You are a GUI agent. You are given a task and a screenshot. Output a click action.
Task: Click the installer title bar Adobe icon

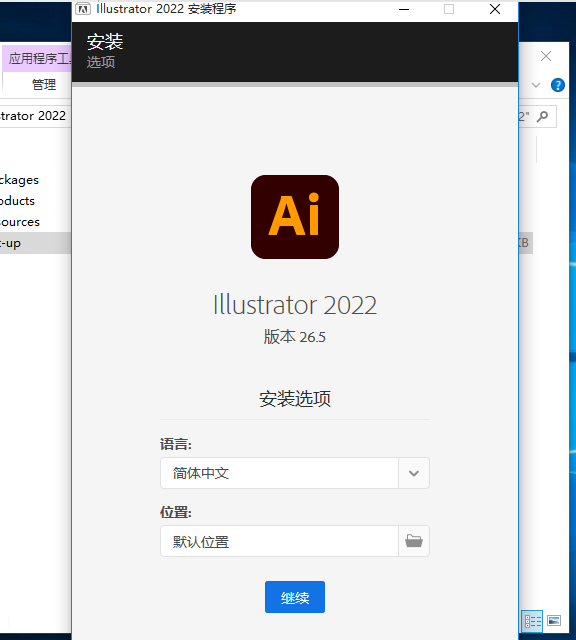[x=83, y=9]
